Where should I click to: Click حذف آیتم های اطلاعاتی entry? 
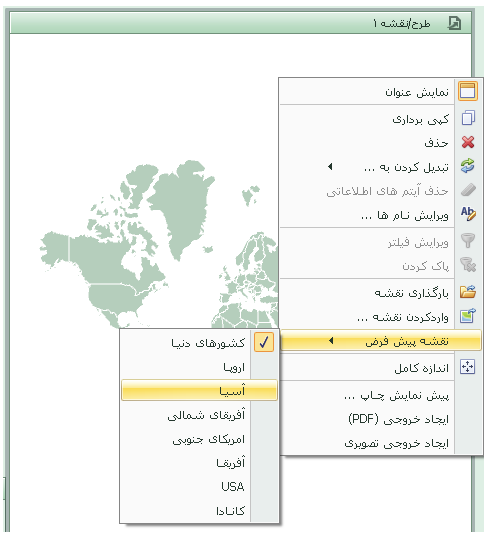click(380, 191)
